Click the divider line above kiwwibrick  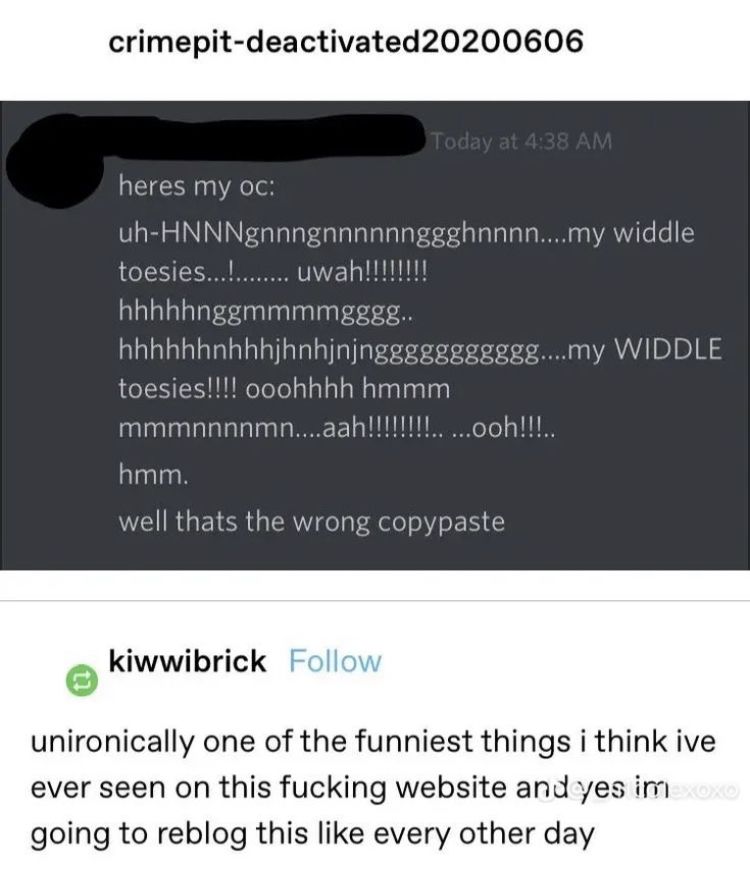pyautogui.click(x=375, y=601)
